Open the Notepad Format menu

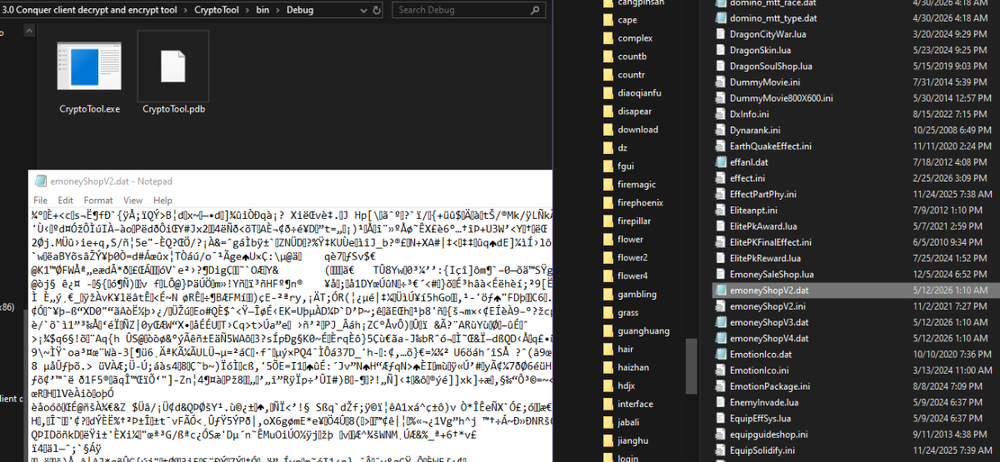98,200
